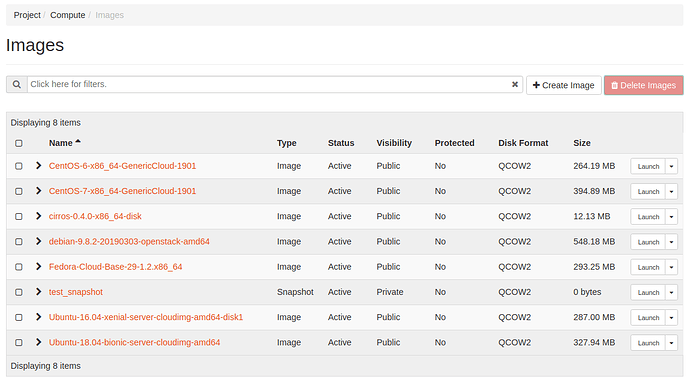The width and height of the screenshot is (690, 378).
Task: Check the test_snapshot row checkbox
Action: (x=18, y=292)
